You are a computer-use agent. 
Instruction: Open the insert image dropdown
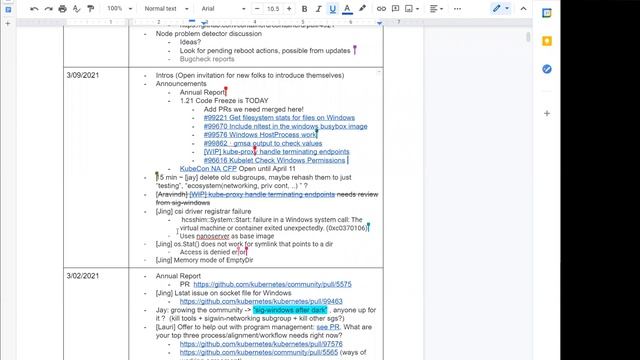(x=412, y=9)
